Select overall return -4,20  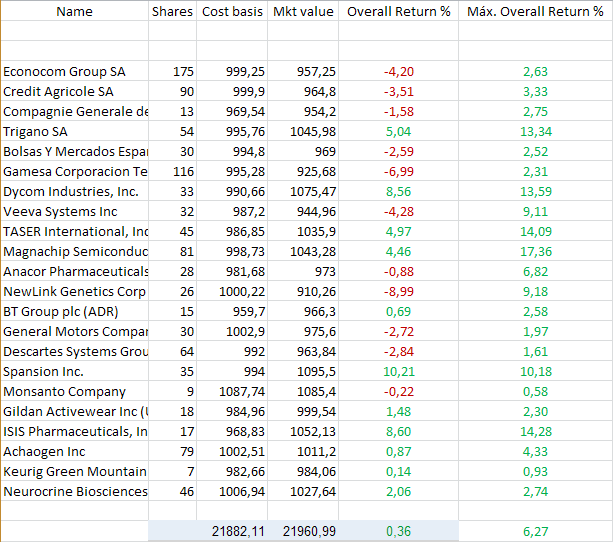(x=399, y=71)
